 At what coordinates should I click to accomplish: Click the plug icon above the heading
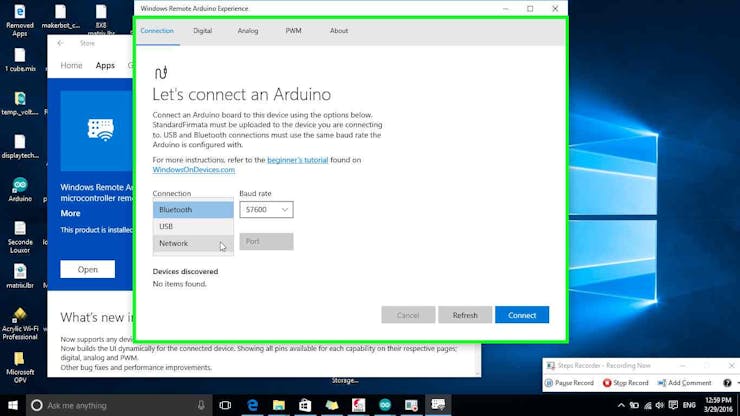(161, 73)
